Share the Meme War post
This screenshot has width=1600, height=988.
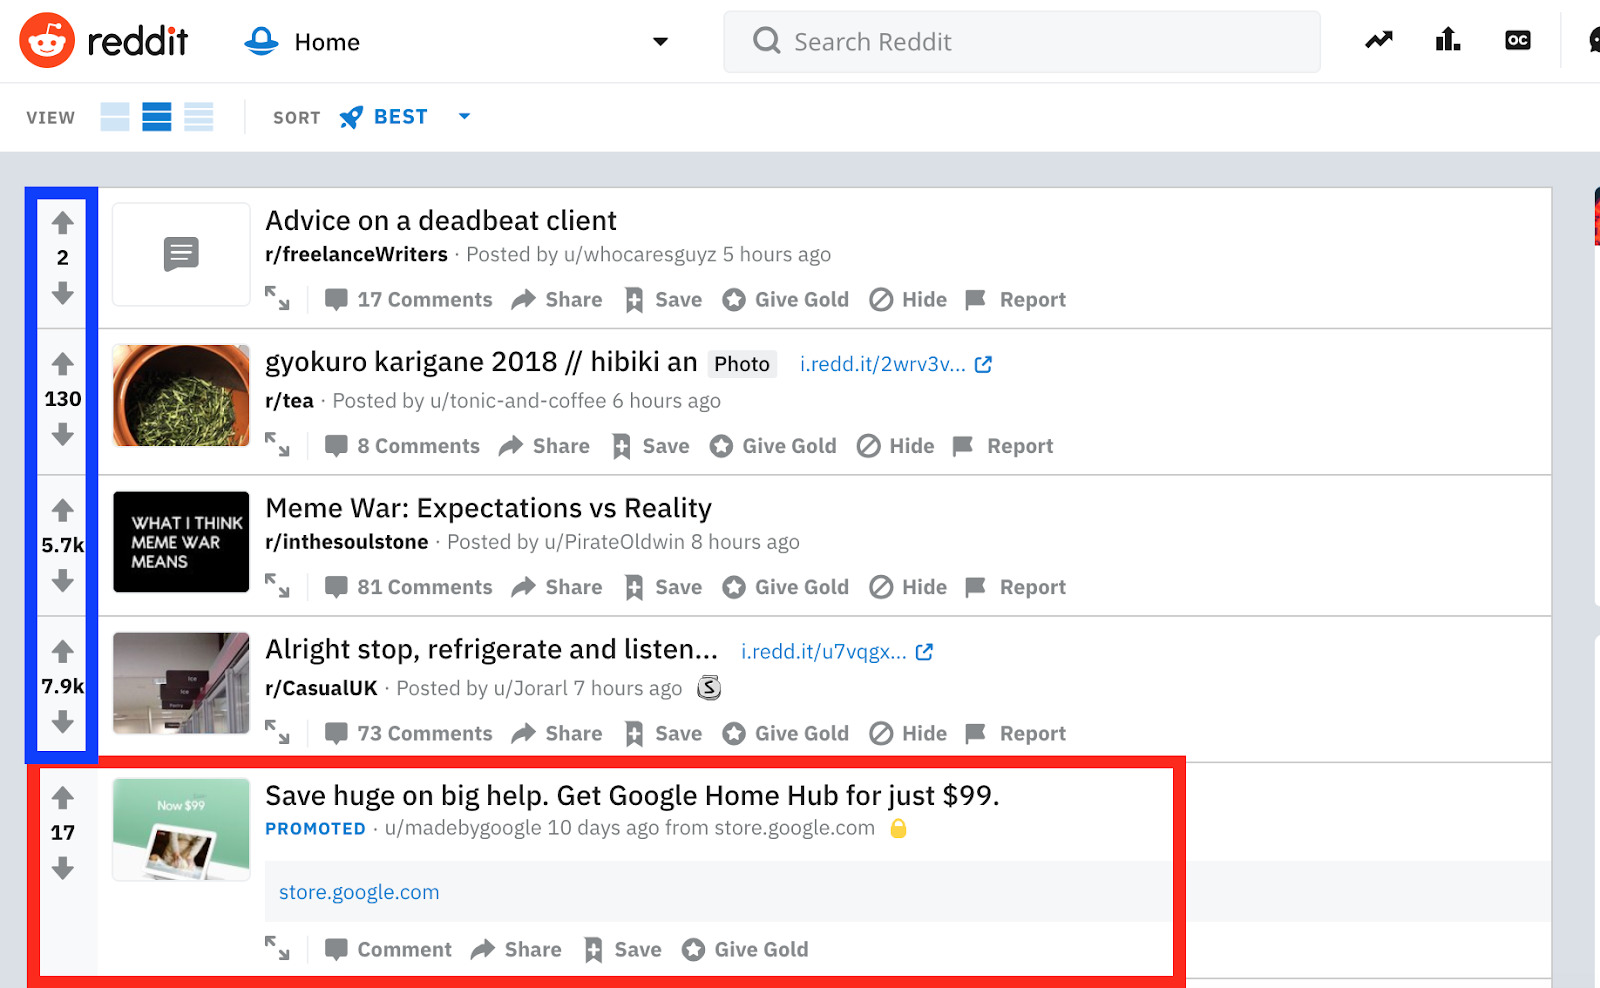click(x=557, y=587)
